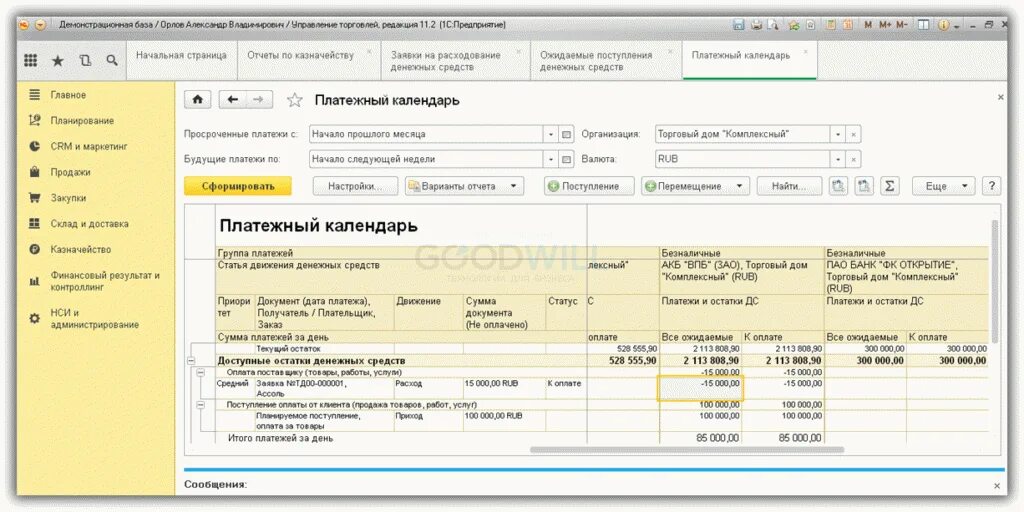Open the main menu arrow in the title bar
The height and width of the screenshot is (512, 1024).
pos(40,25)
